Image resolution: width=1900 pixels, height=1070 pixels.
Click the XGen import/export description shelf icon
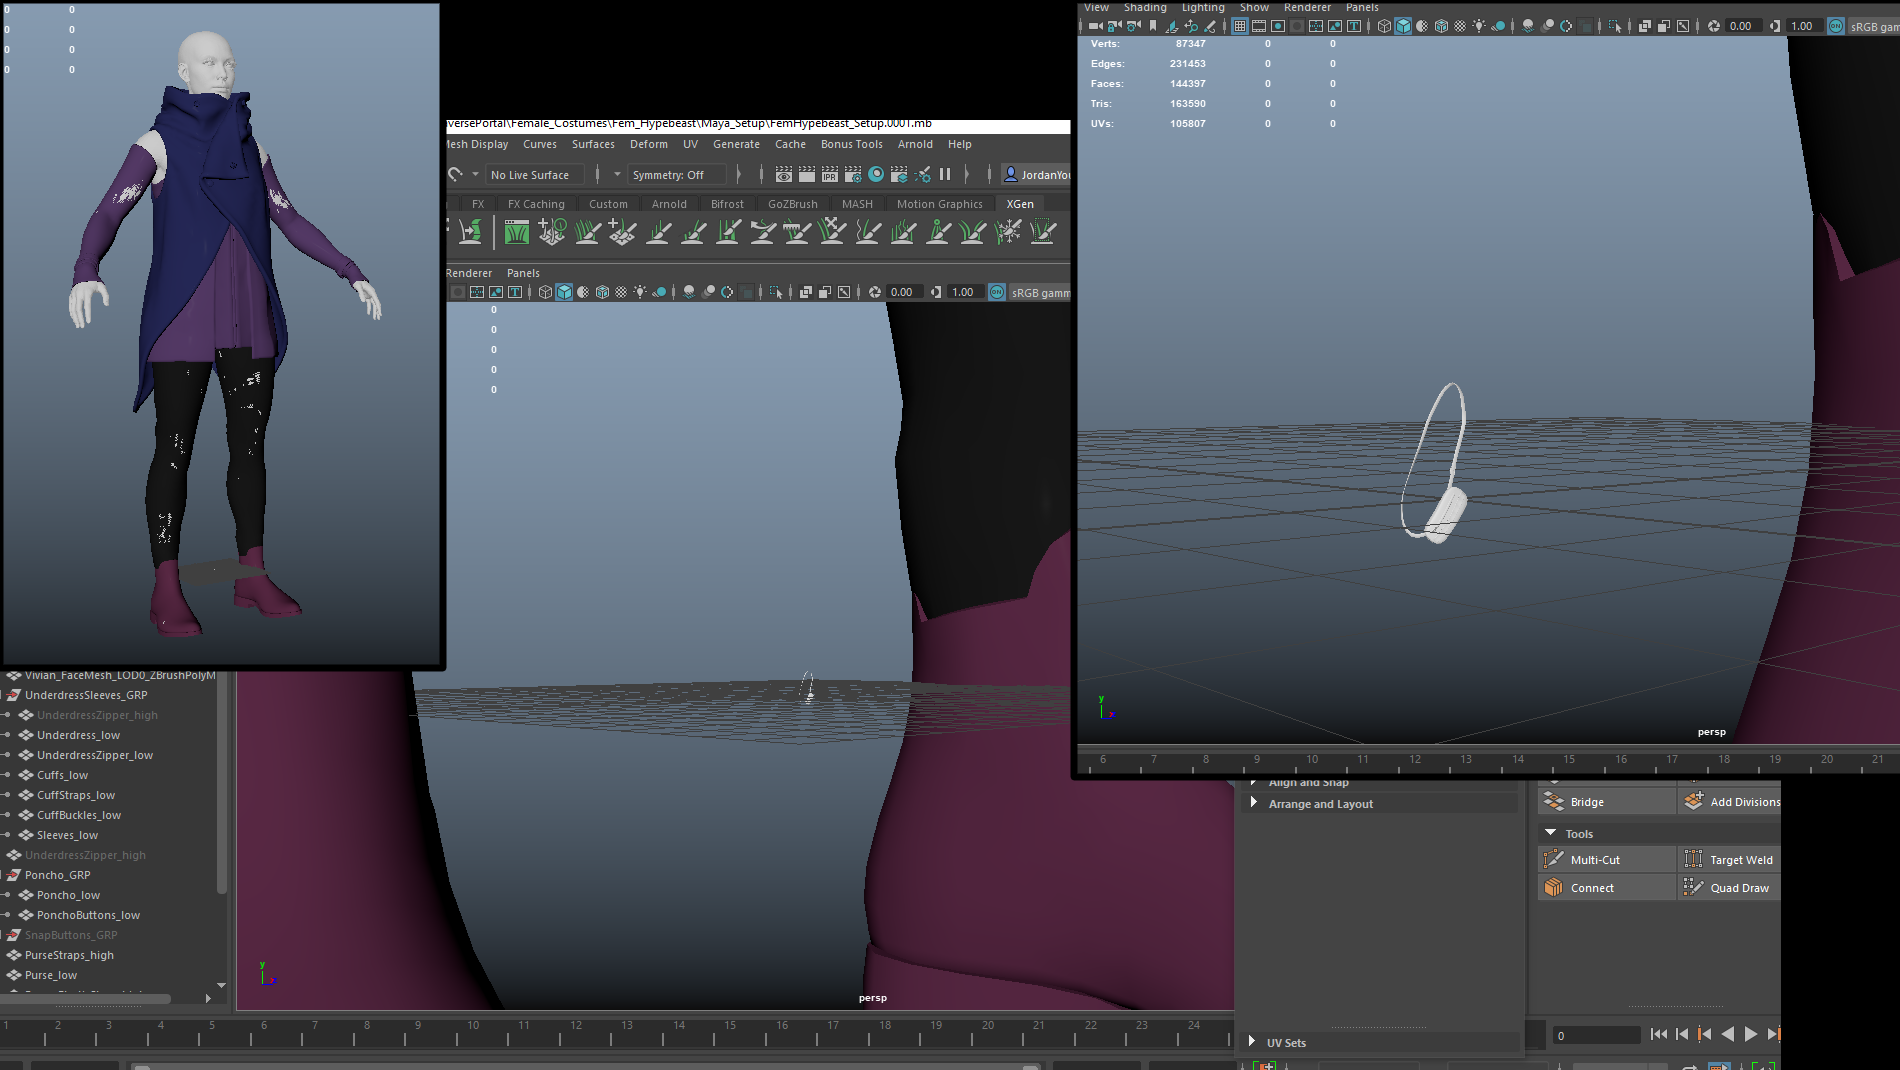click(x=470, y=232)
